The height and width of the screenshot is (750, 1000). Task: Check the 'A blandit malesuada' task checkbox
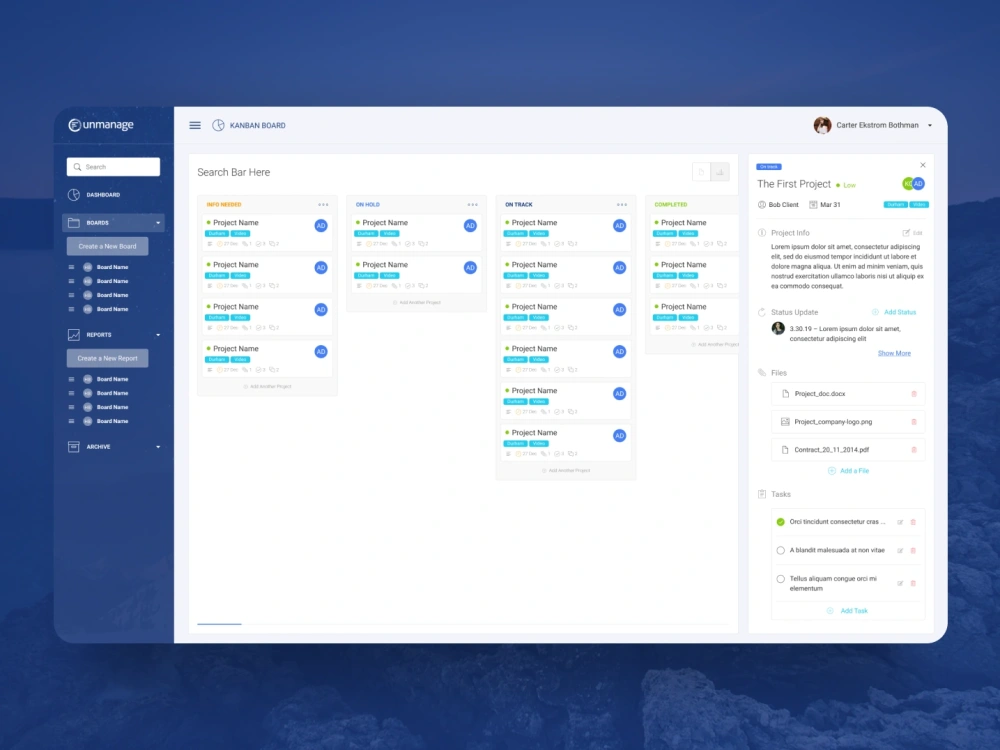(x=780, y=550)
